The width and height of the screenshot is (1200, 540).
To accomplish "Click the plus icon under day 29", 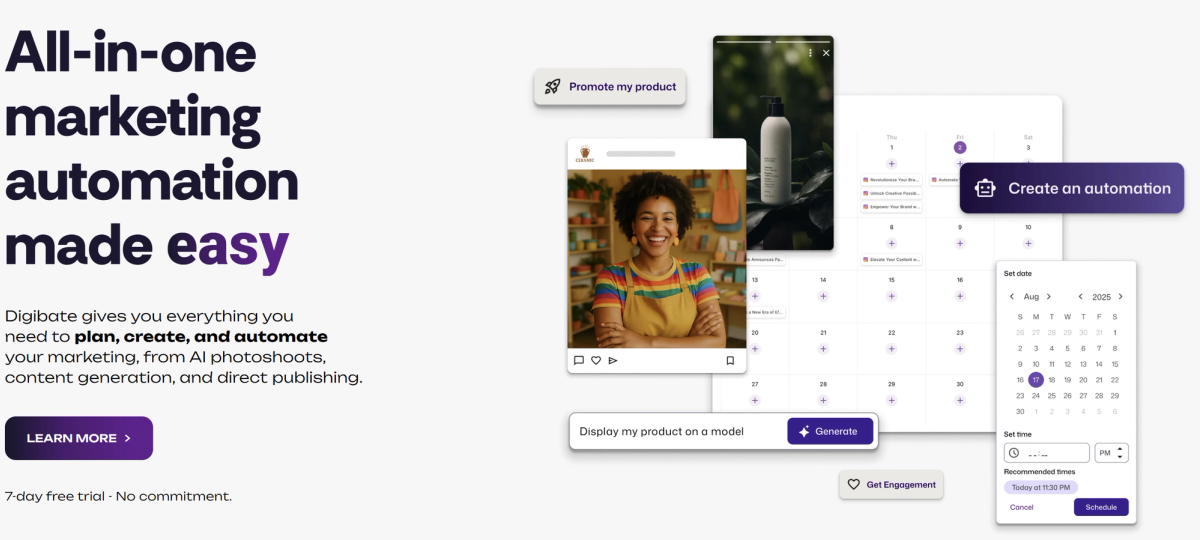I will pos(891,400).
